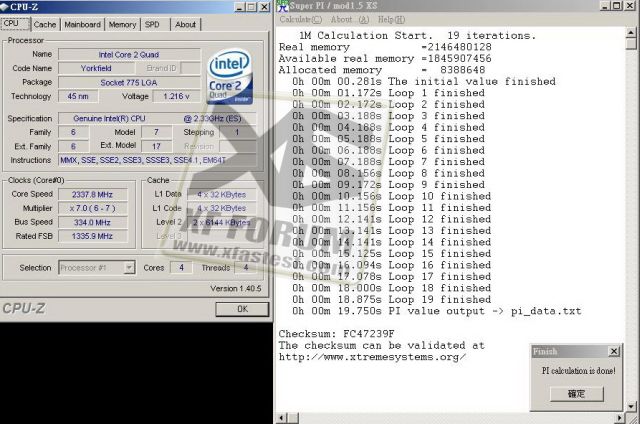640x424 pixels.
Task: Go to the SPD tab
Action: [x=152, y=24]
